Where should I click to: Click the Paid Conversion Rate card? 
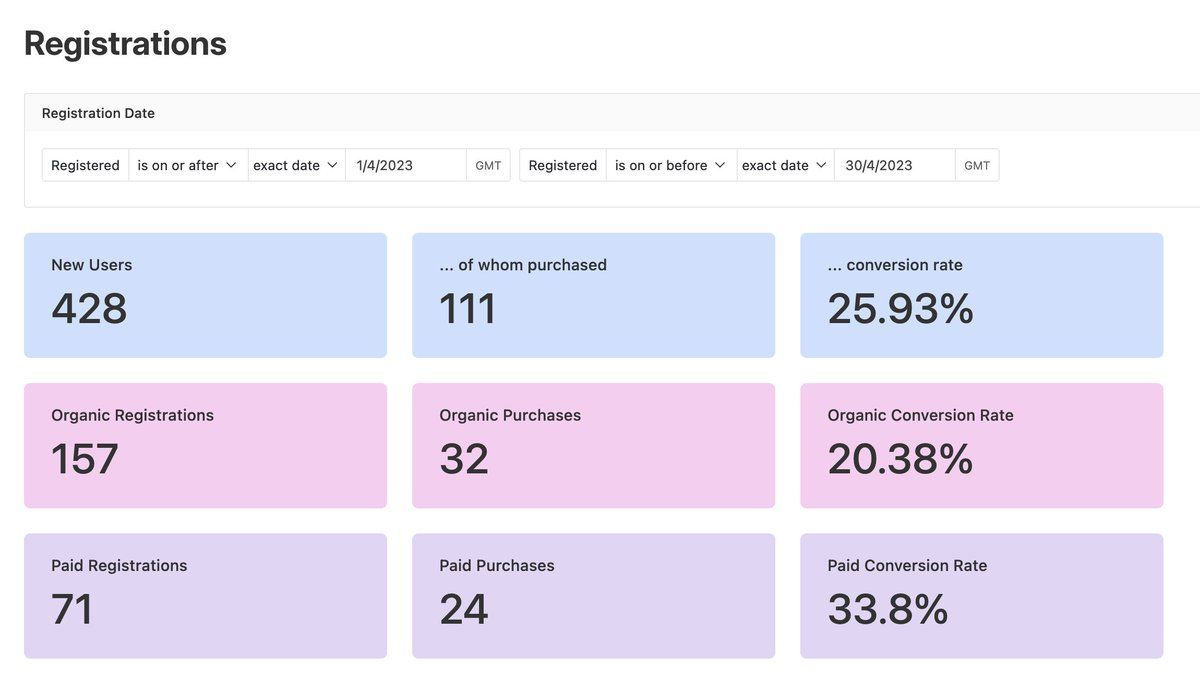981,595
